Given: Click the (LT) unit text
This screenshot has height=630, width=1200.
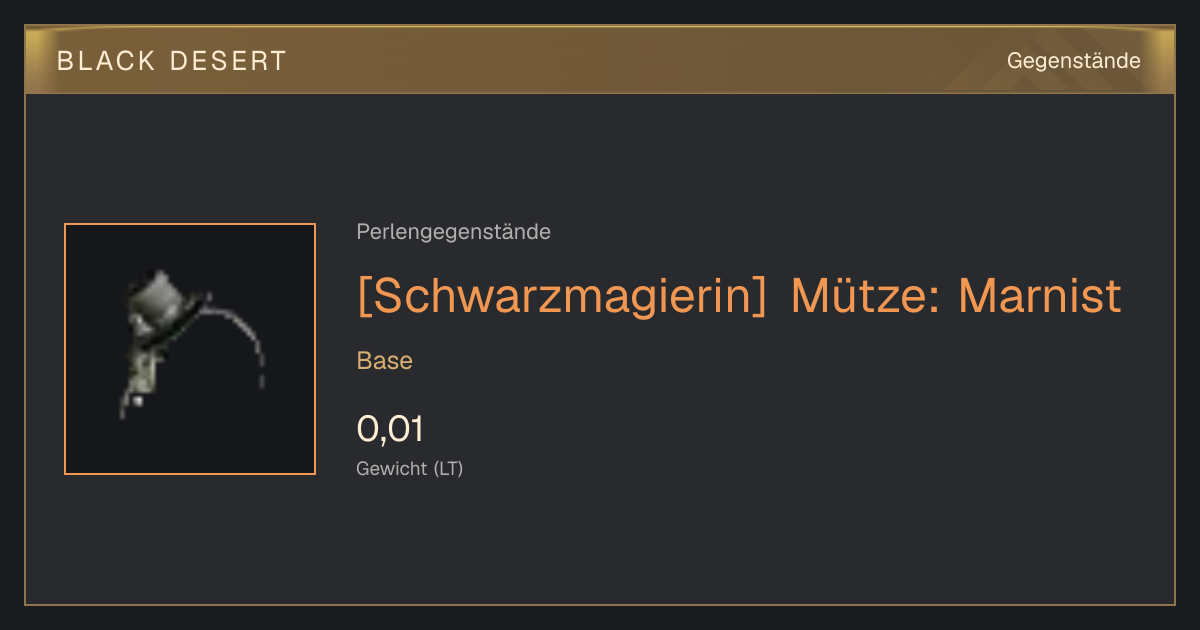Looking at the screenshot, I should [449, 468].
